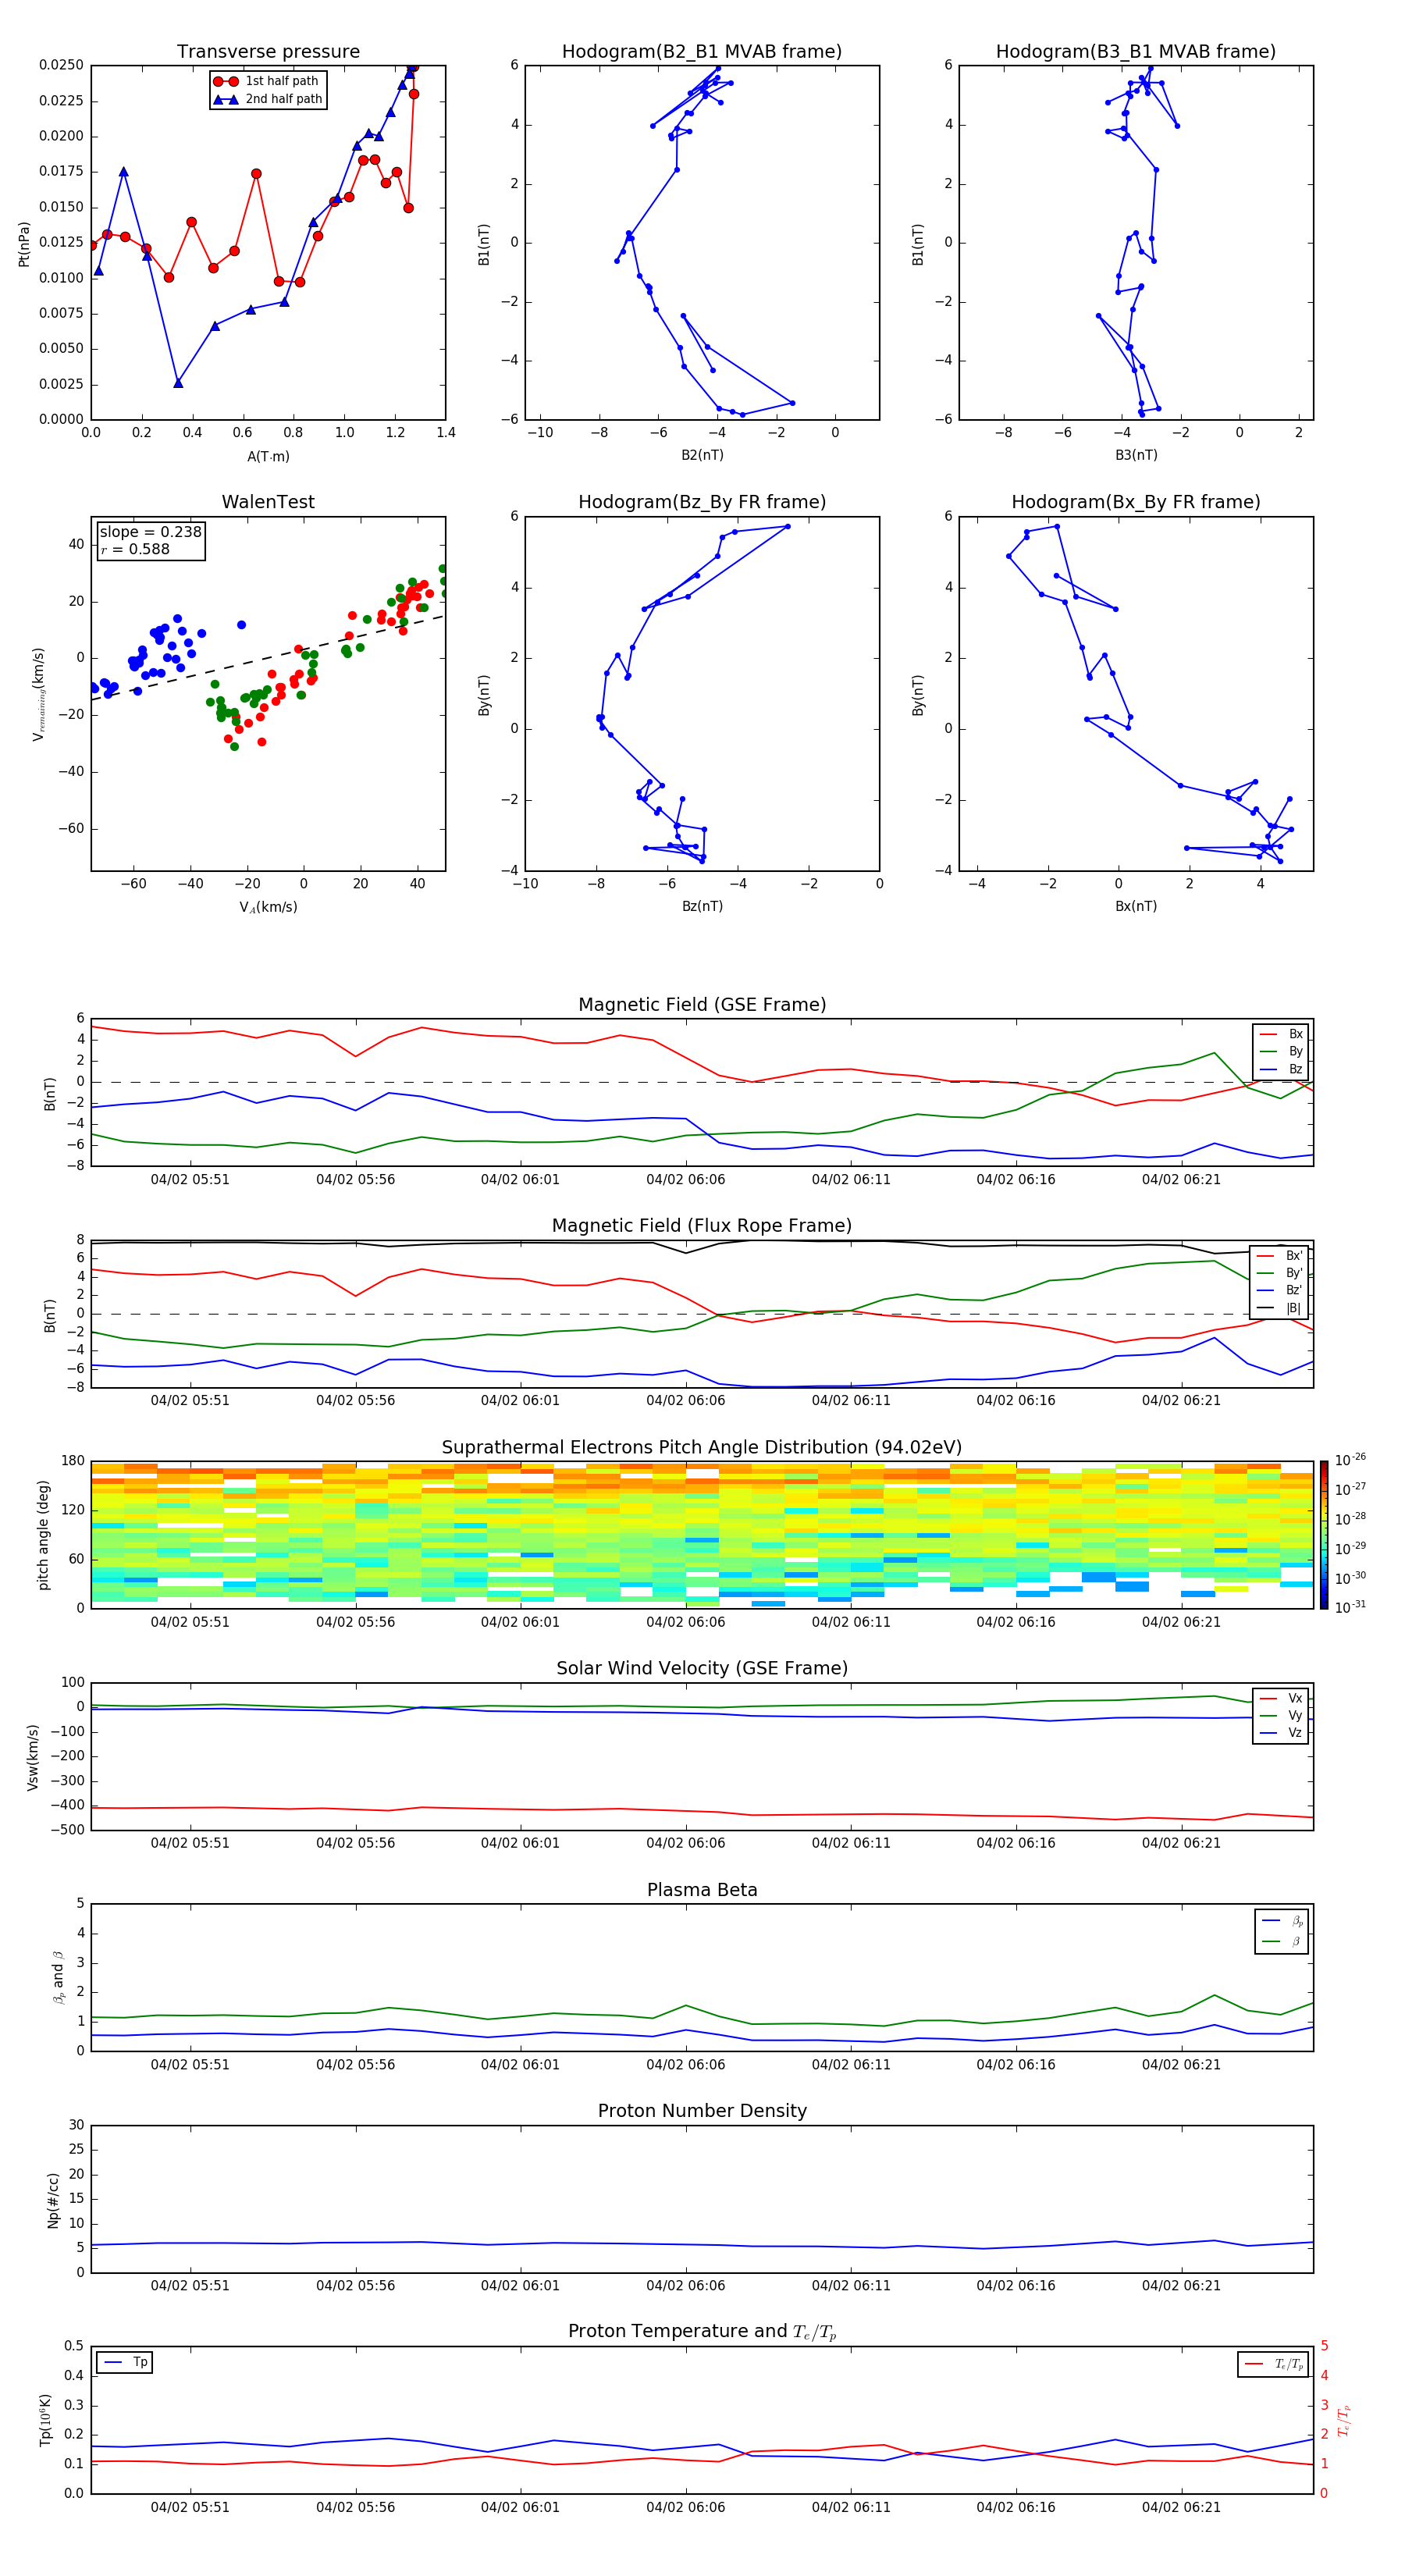Click the 'Proton Number Density' title
Screen dimensions: 1405x2576
[x=702, y=2112]
